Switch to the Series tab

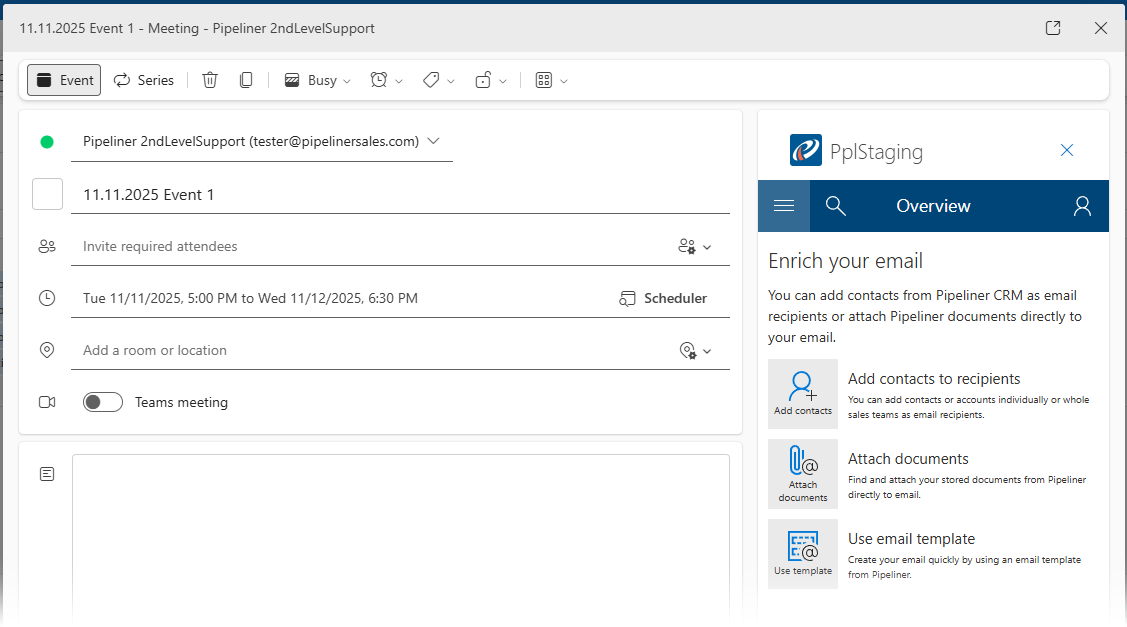(143, 80)
